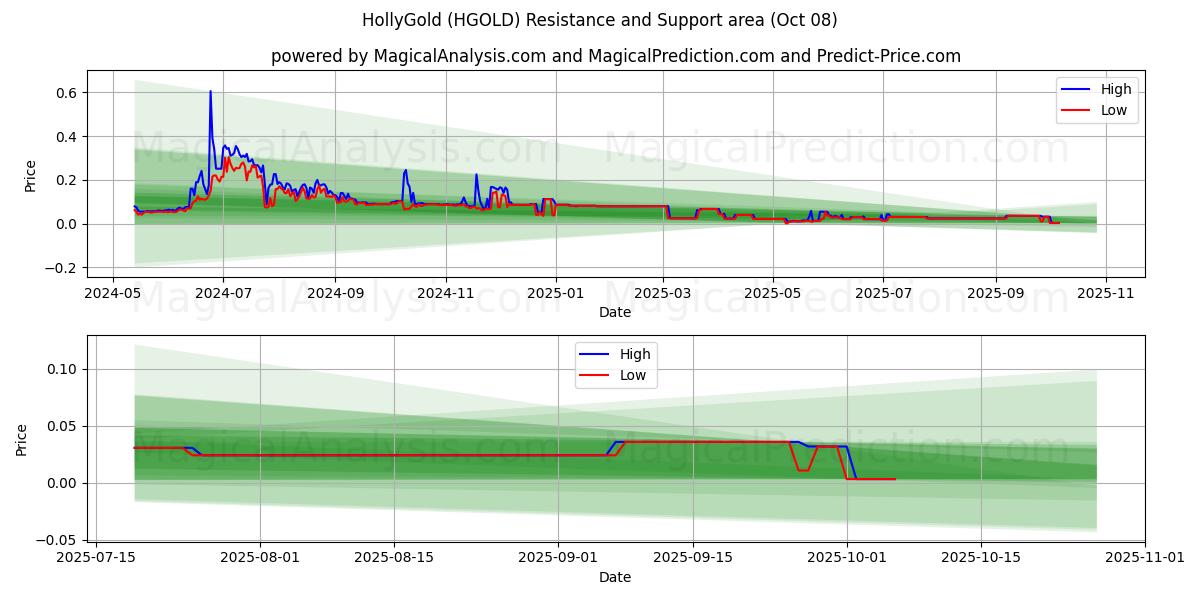
Task: Click the '2025-07' x-axis label of top chart
Action: 882,295
